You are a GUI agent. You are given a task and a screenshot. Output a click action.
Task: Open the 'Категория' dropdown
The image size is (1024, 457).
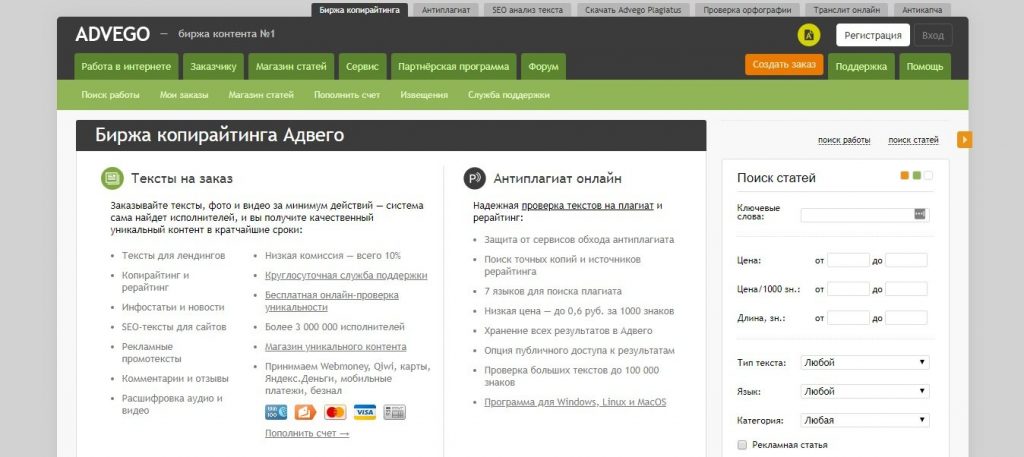865,420
